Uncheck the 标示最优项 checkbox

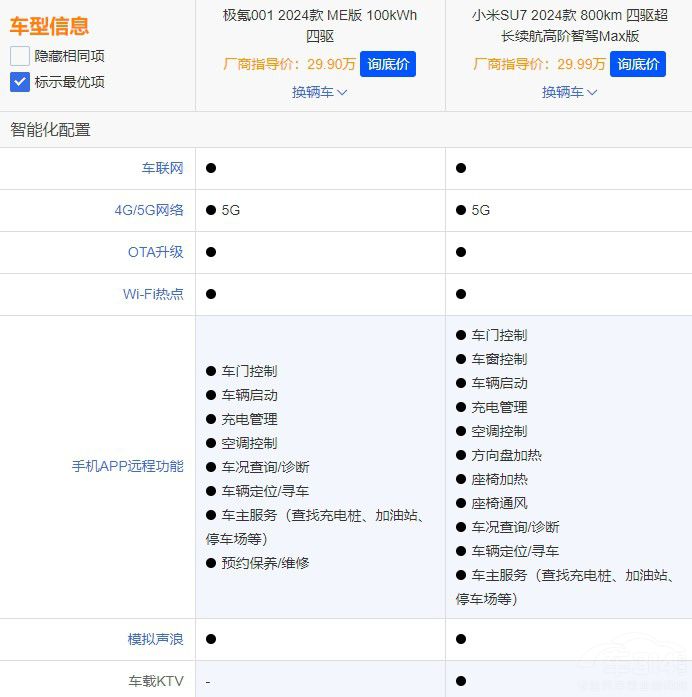click(20, 82)
